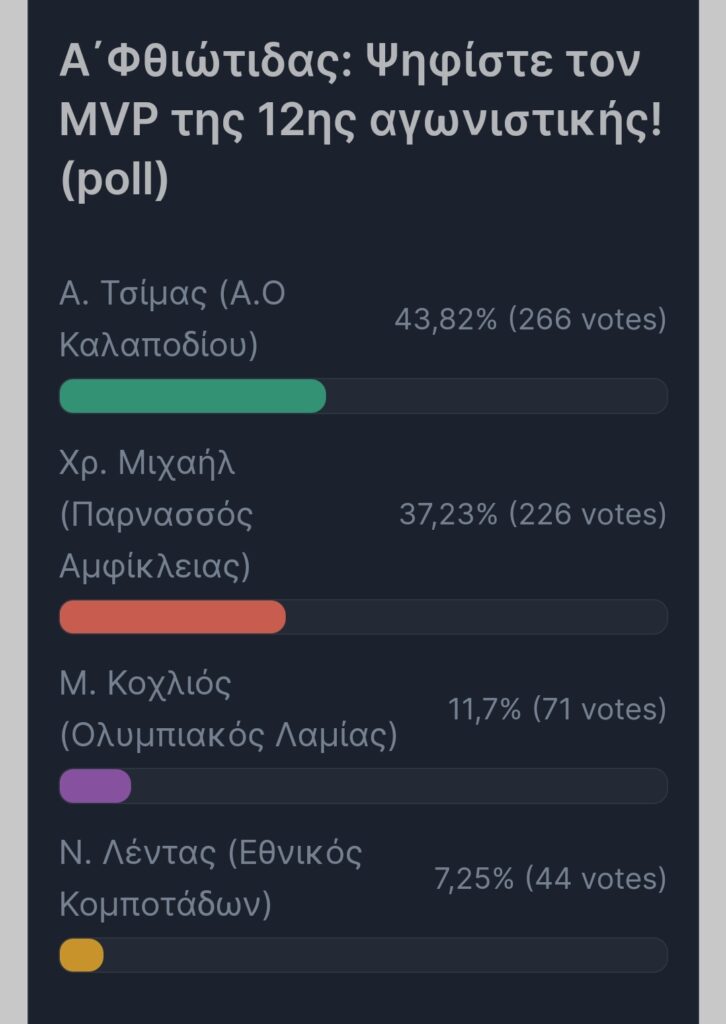
Task: Click the Παρνασσός team name text
Action: click(x=156, y=515)
